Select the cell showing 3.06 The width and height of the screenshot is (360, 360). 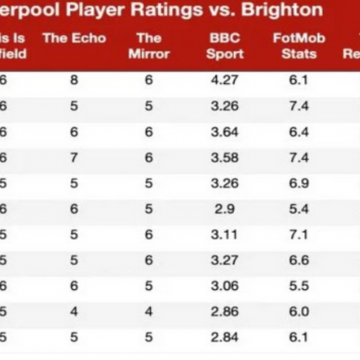click(225, 286)
